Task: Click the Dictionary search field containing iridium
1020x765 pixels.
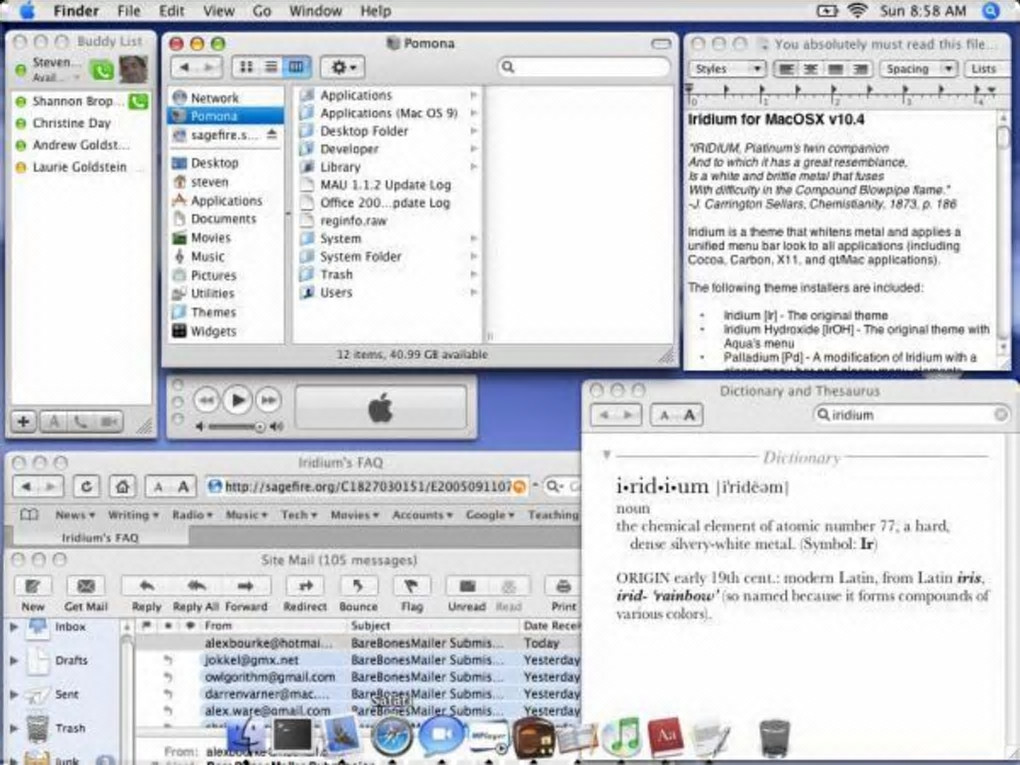Action: 911,414
